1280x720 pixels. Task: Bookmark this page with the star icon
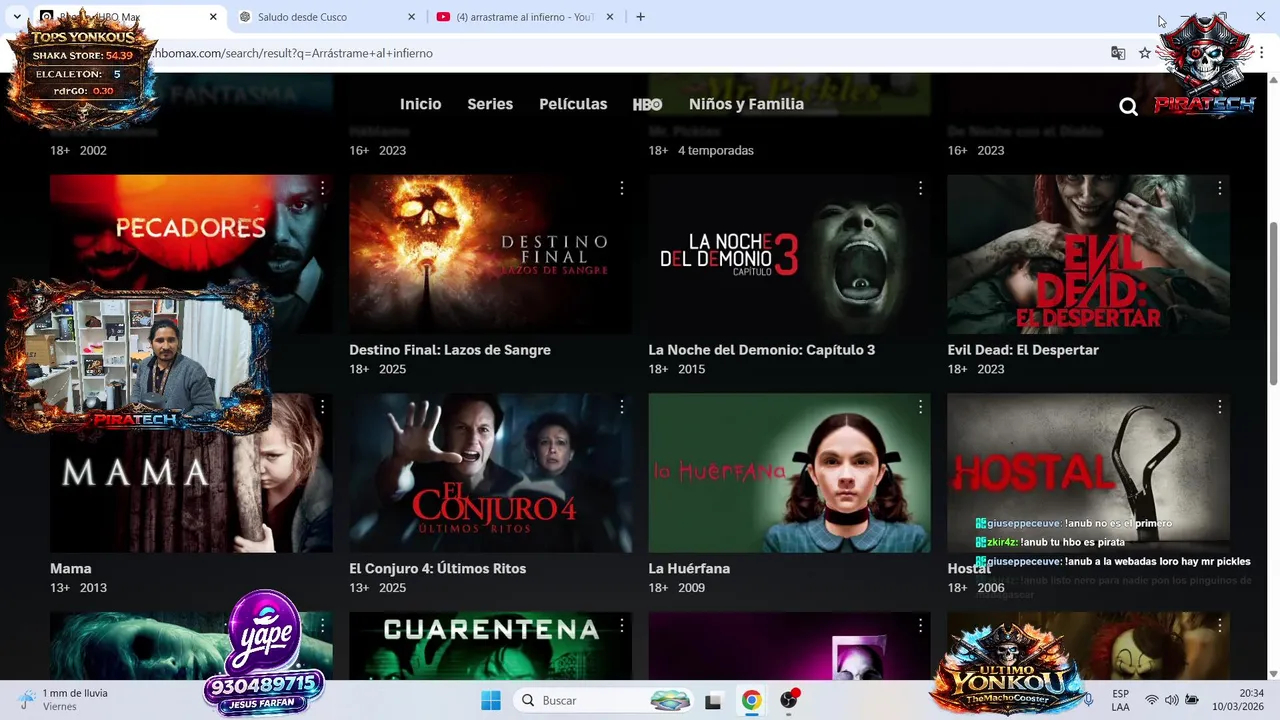(x=1145, y=53)
